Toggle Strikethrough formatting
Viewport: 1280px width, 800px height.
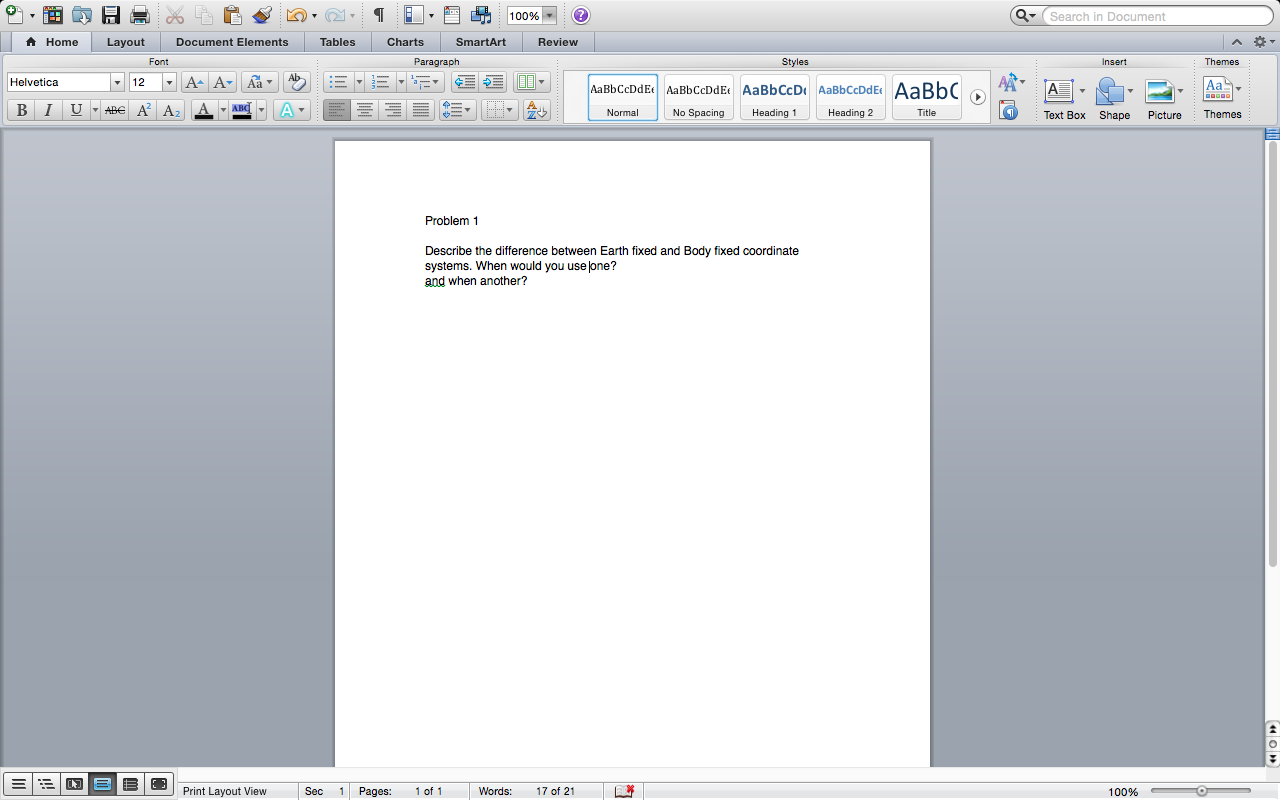click(115, 110)
